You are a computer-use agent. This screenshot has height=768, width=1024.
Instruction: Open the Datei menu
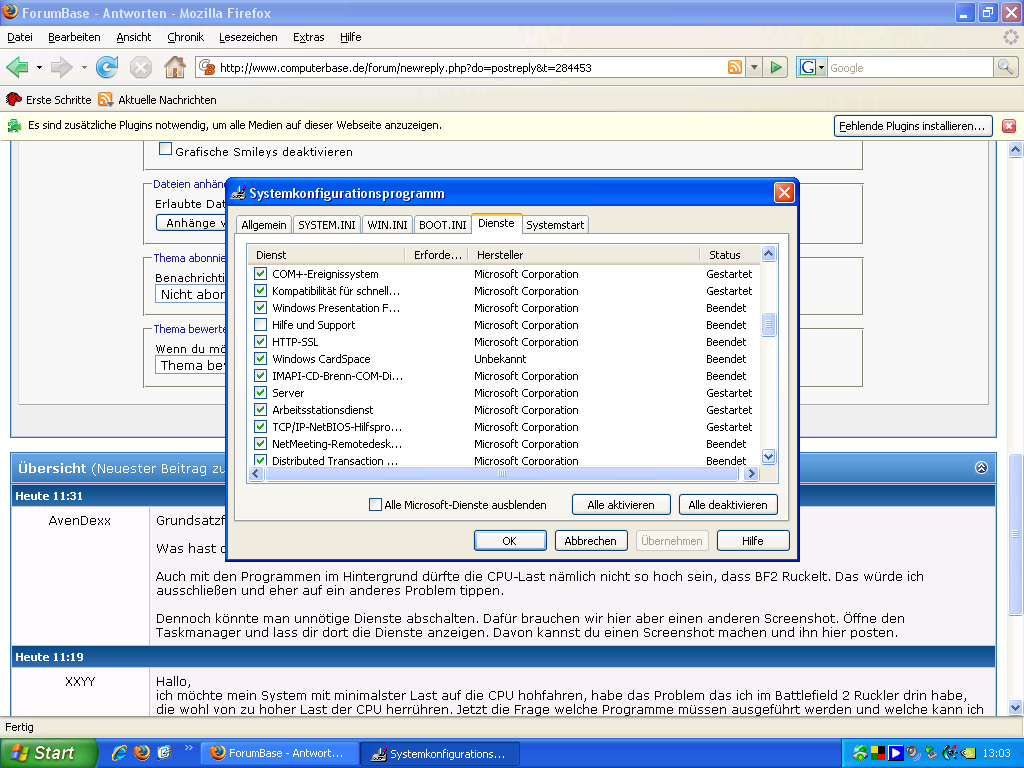pos(20,37)
